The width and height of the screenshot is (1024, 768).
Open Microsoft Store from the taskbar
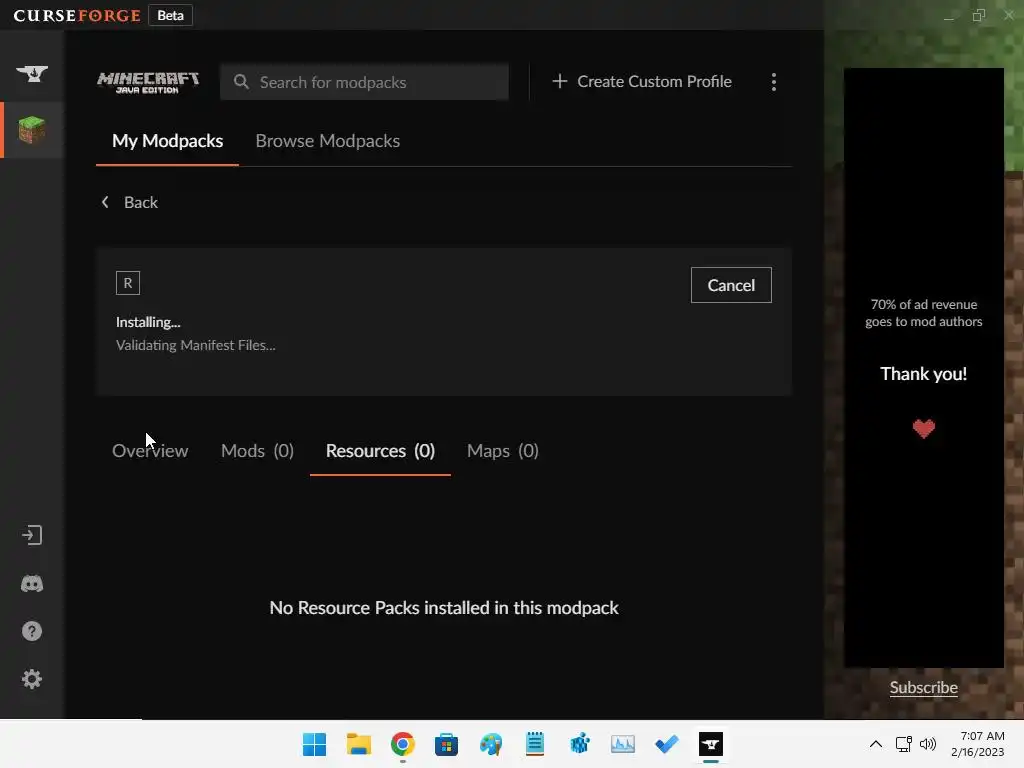point(447,744)
